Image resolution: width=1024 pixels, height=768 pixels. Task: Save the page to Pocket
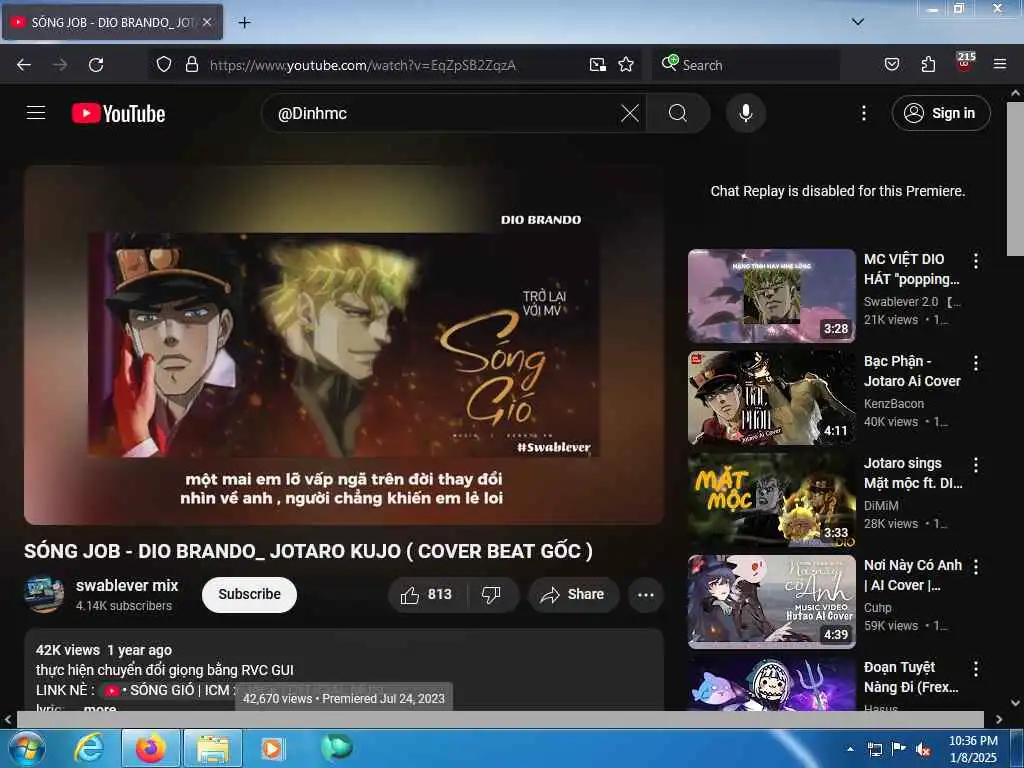[892, 64]
